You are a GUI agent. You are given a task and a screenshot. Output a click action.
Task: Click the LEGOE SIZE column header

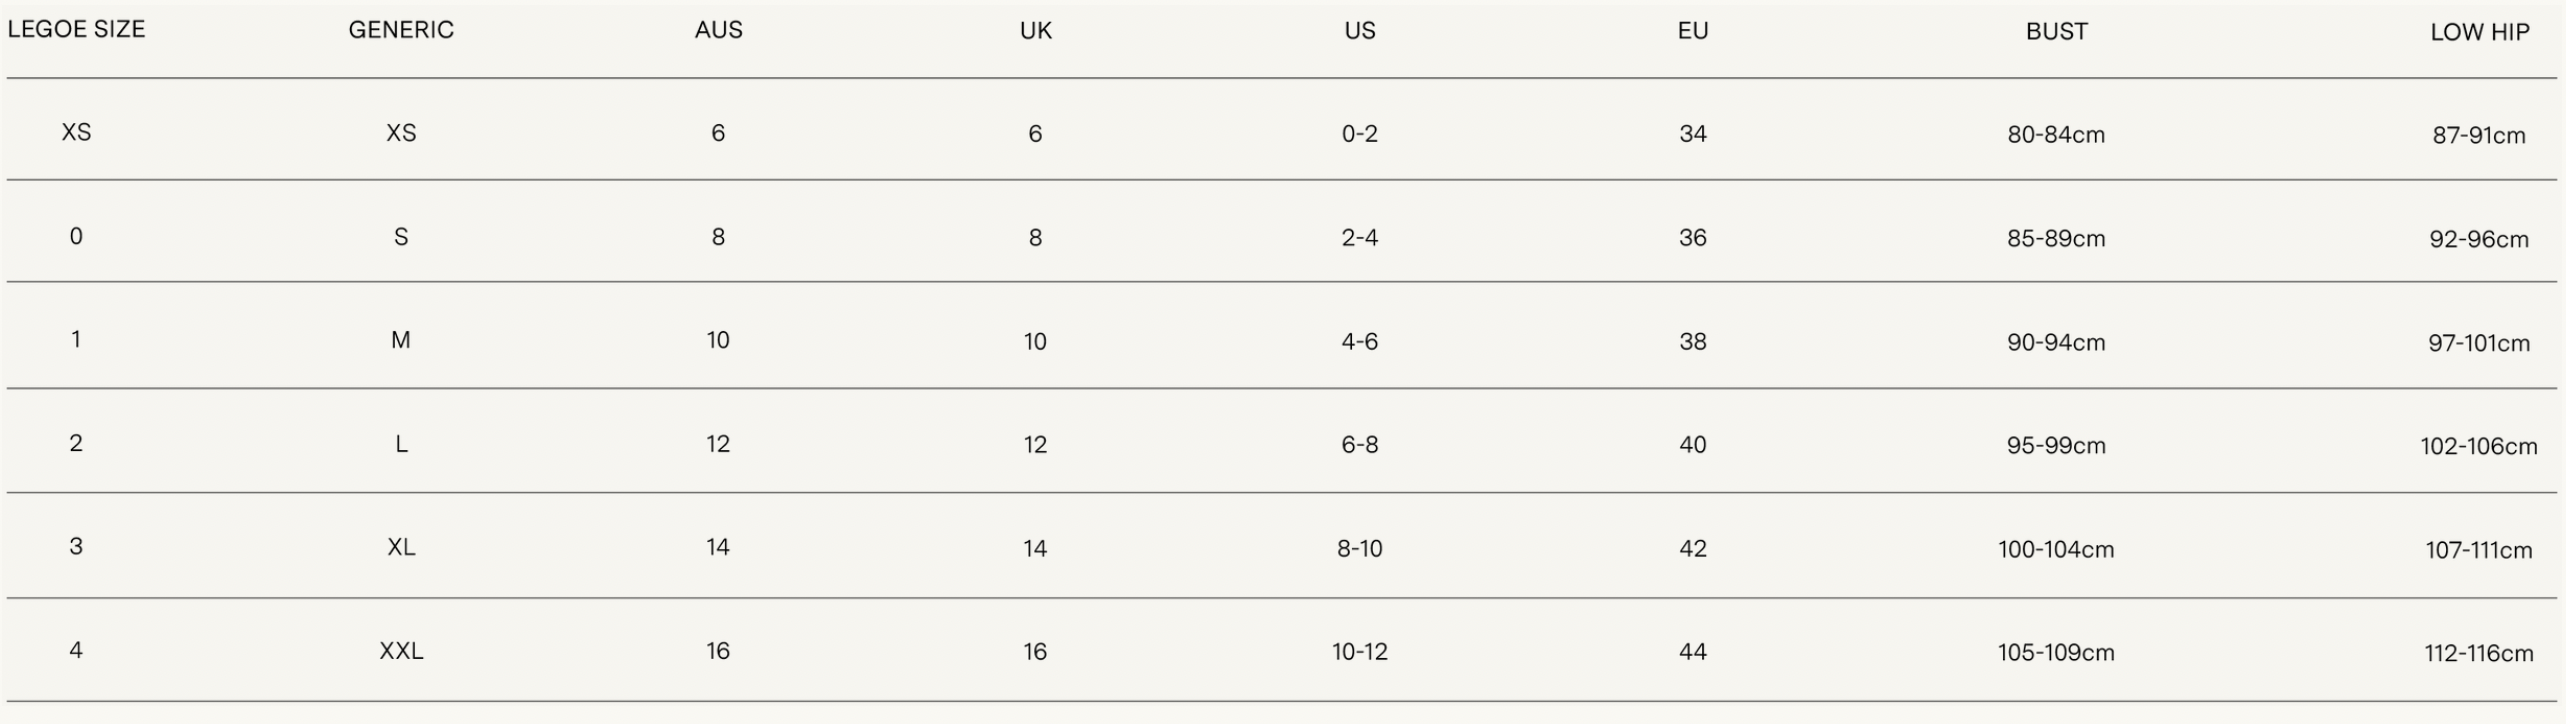pyautogui.click(x=77, y=29)
